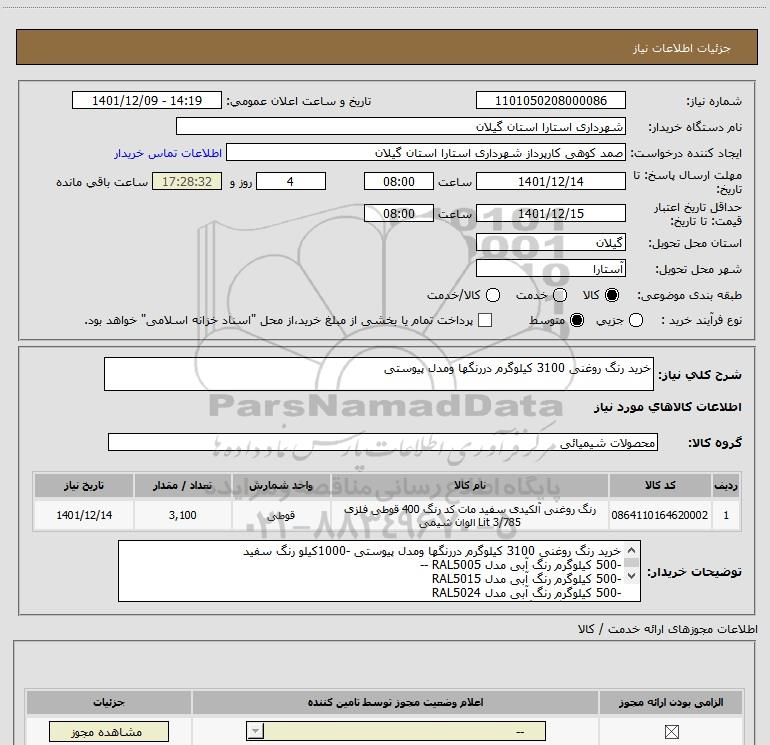Click the شماره نیاز field 1101050208000086
The image size is (770, 745).
[x=550, y=101]
